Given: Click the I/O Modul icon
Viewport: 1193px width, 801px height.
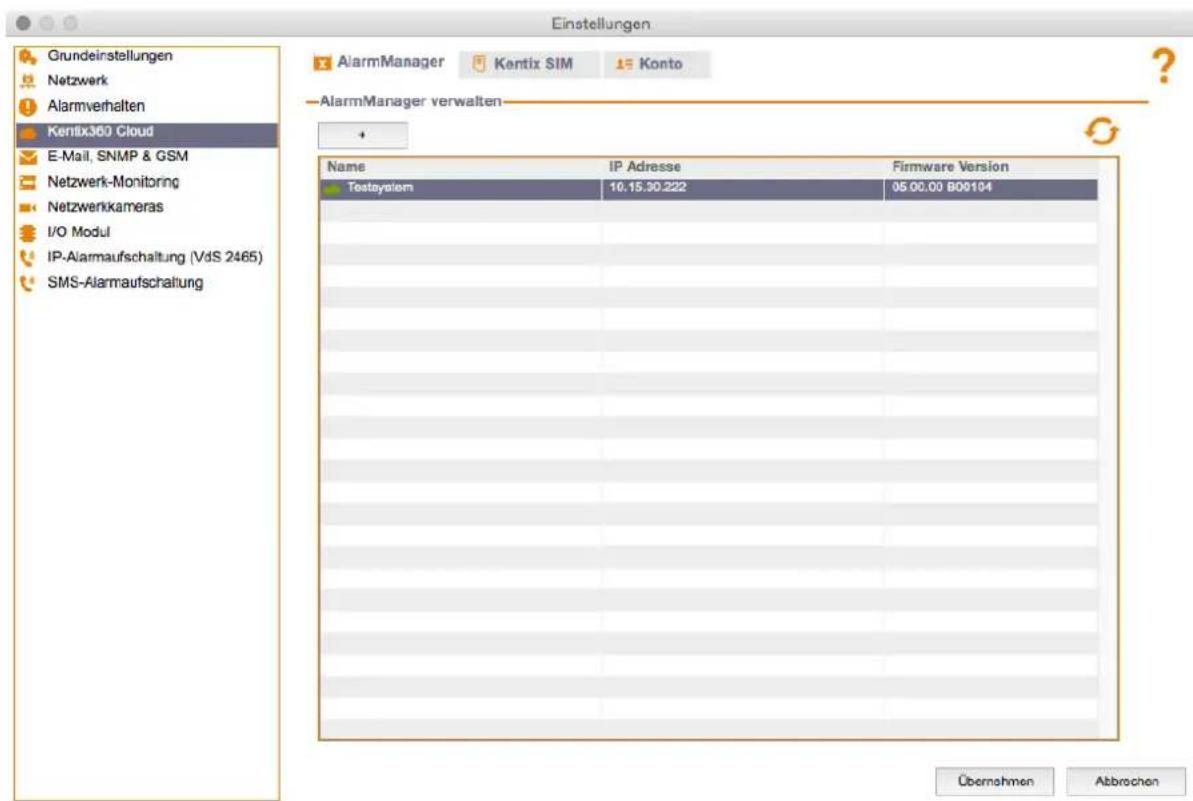Looking at the screenshot, I should (27, 232).
